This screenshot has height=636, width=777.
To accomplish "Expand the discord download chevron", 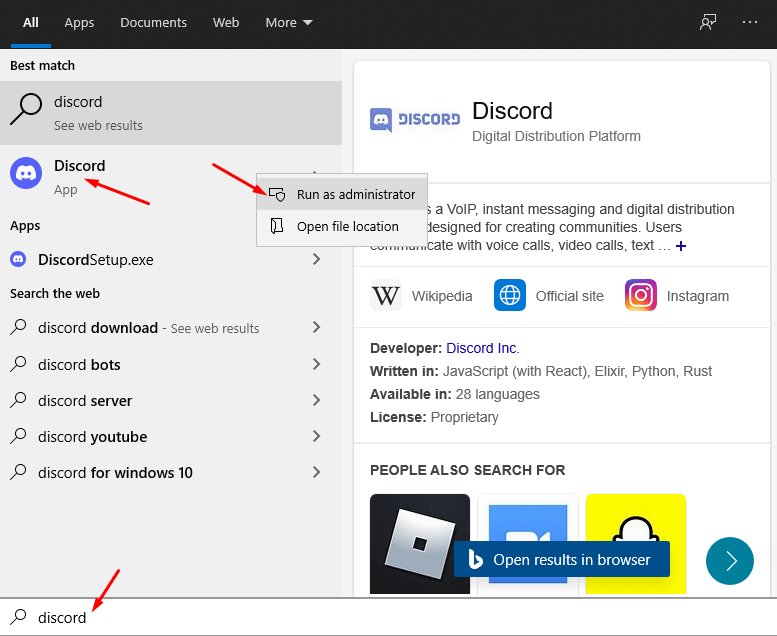I will (317, 327).
